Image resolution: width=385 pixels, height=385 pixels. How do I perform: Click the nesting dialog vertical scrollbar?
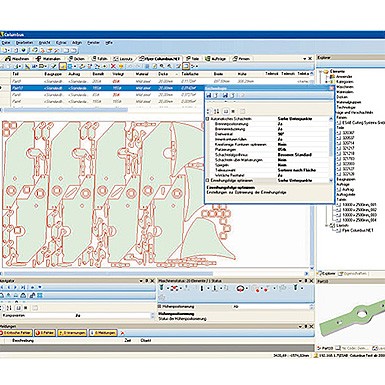(x=331, y=149)
